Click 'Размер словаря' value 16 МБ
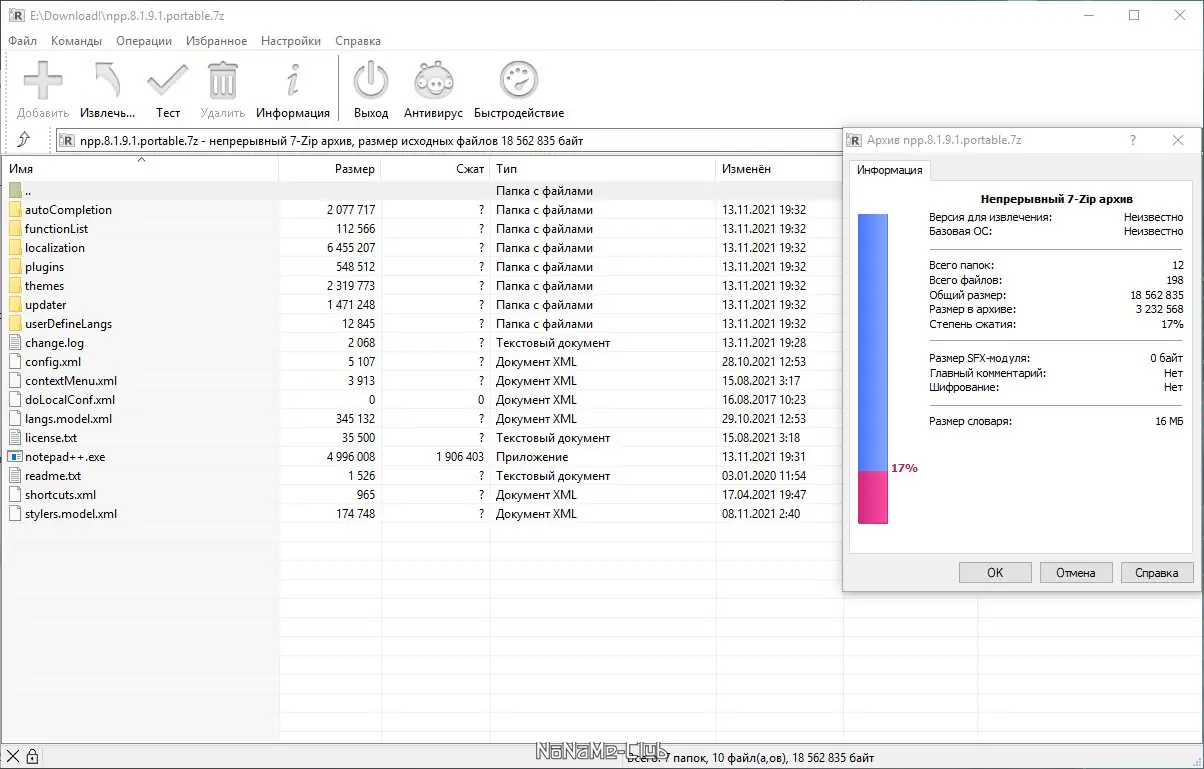The width and height of the screenshot is (1204, 769). pos(1169,421)
